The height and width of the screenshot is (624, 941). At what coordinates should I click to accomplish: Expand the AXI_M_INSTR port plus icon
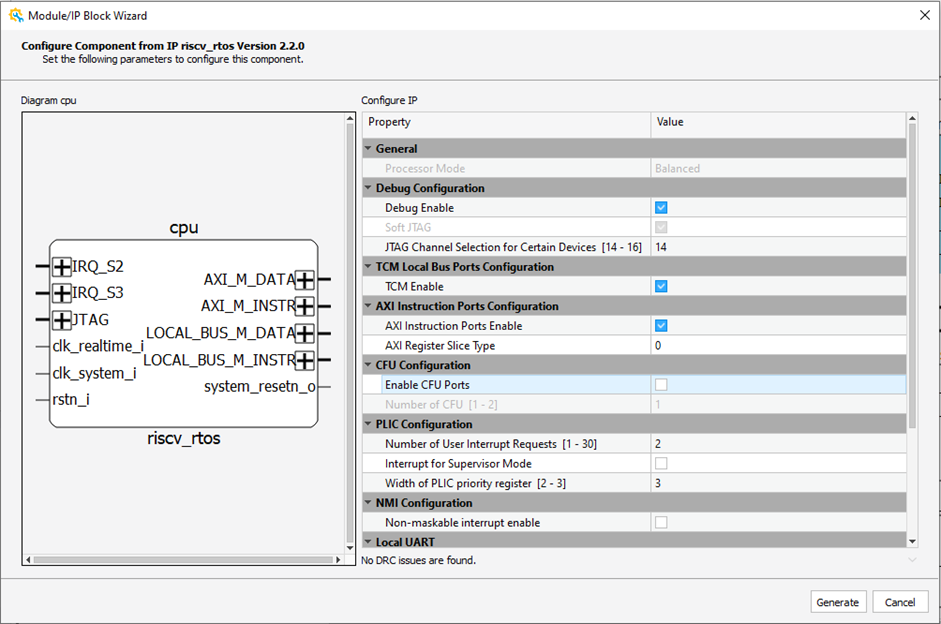[x=305, y=307]
